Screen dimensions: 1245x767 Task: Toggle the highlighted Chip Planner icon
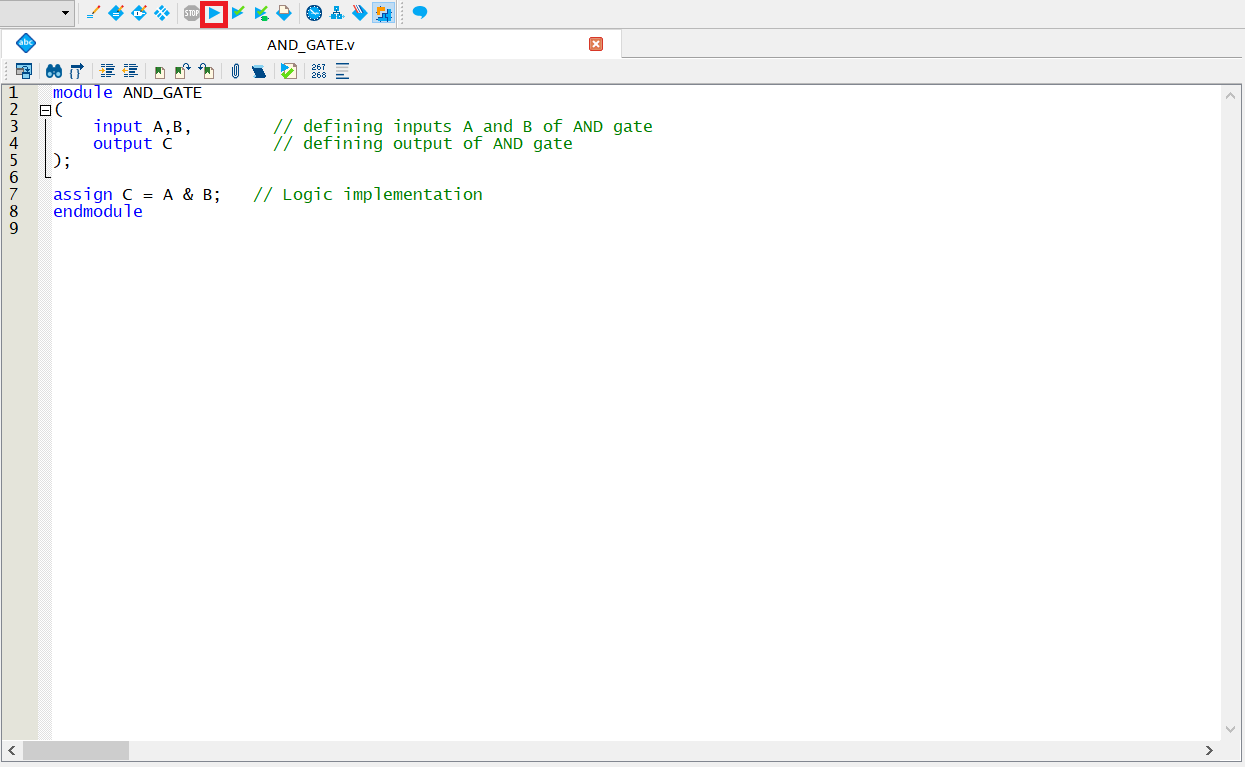pyautogui.click(x=382, y=13)
